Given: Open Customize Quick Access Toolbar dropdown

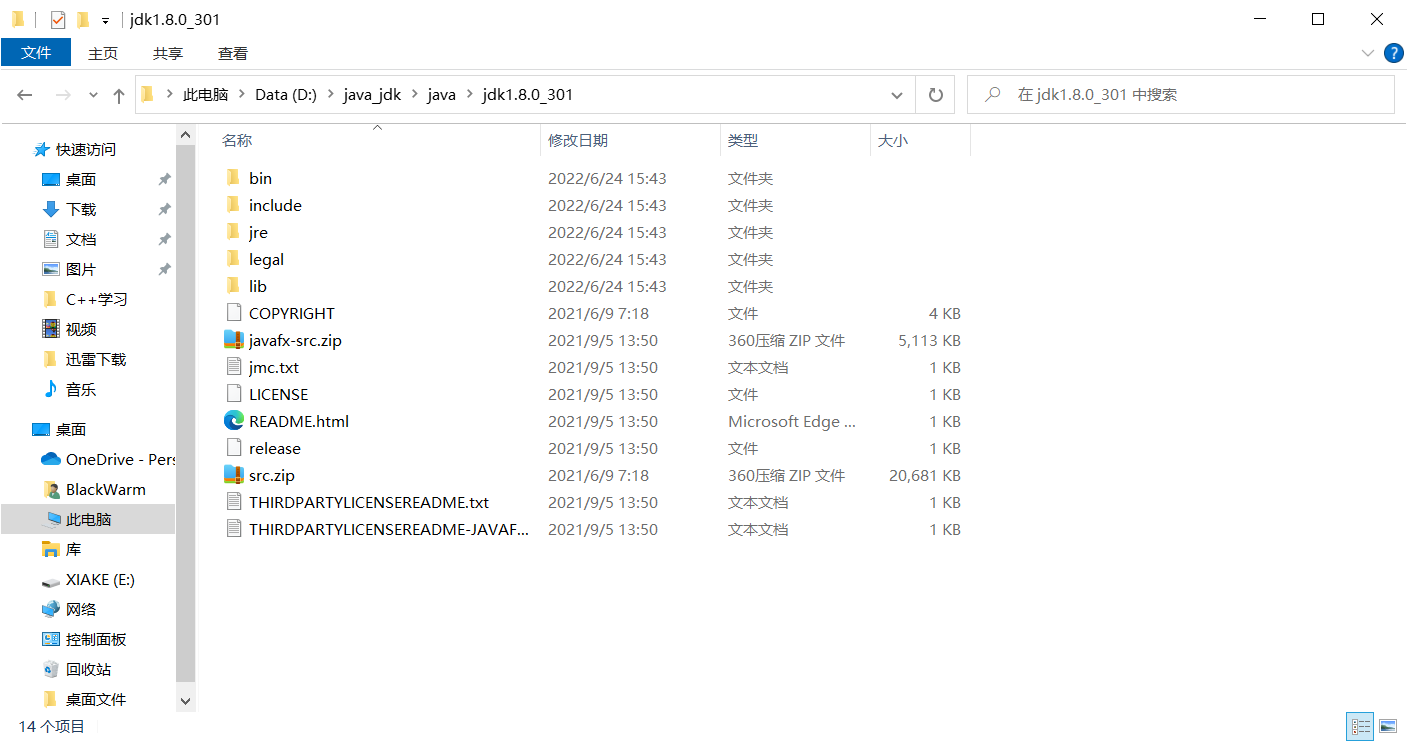Looking at the screenshot, I should point(105,20).
